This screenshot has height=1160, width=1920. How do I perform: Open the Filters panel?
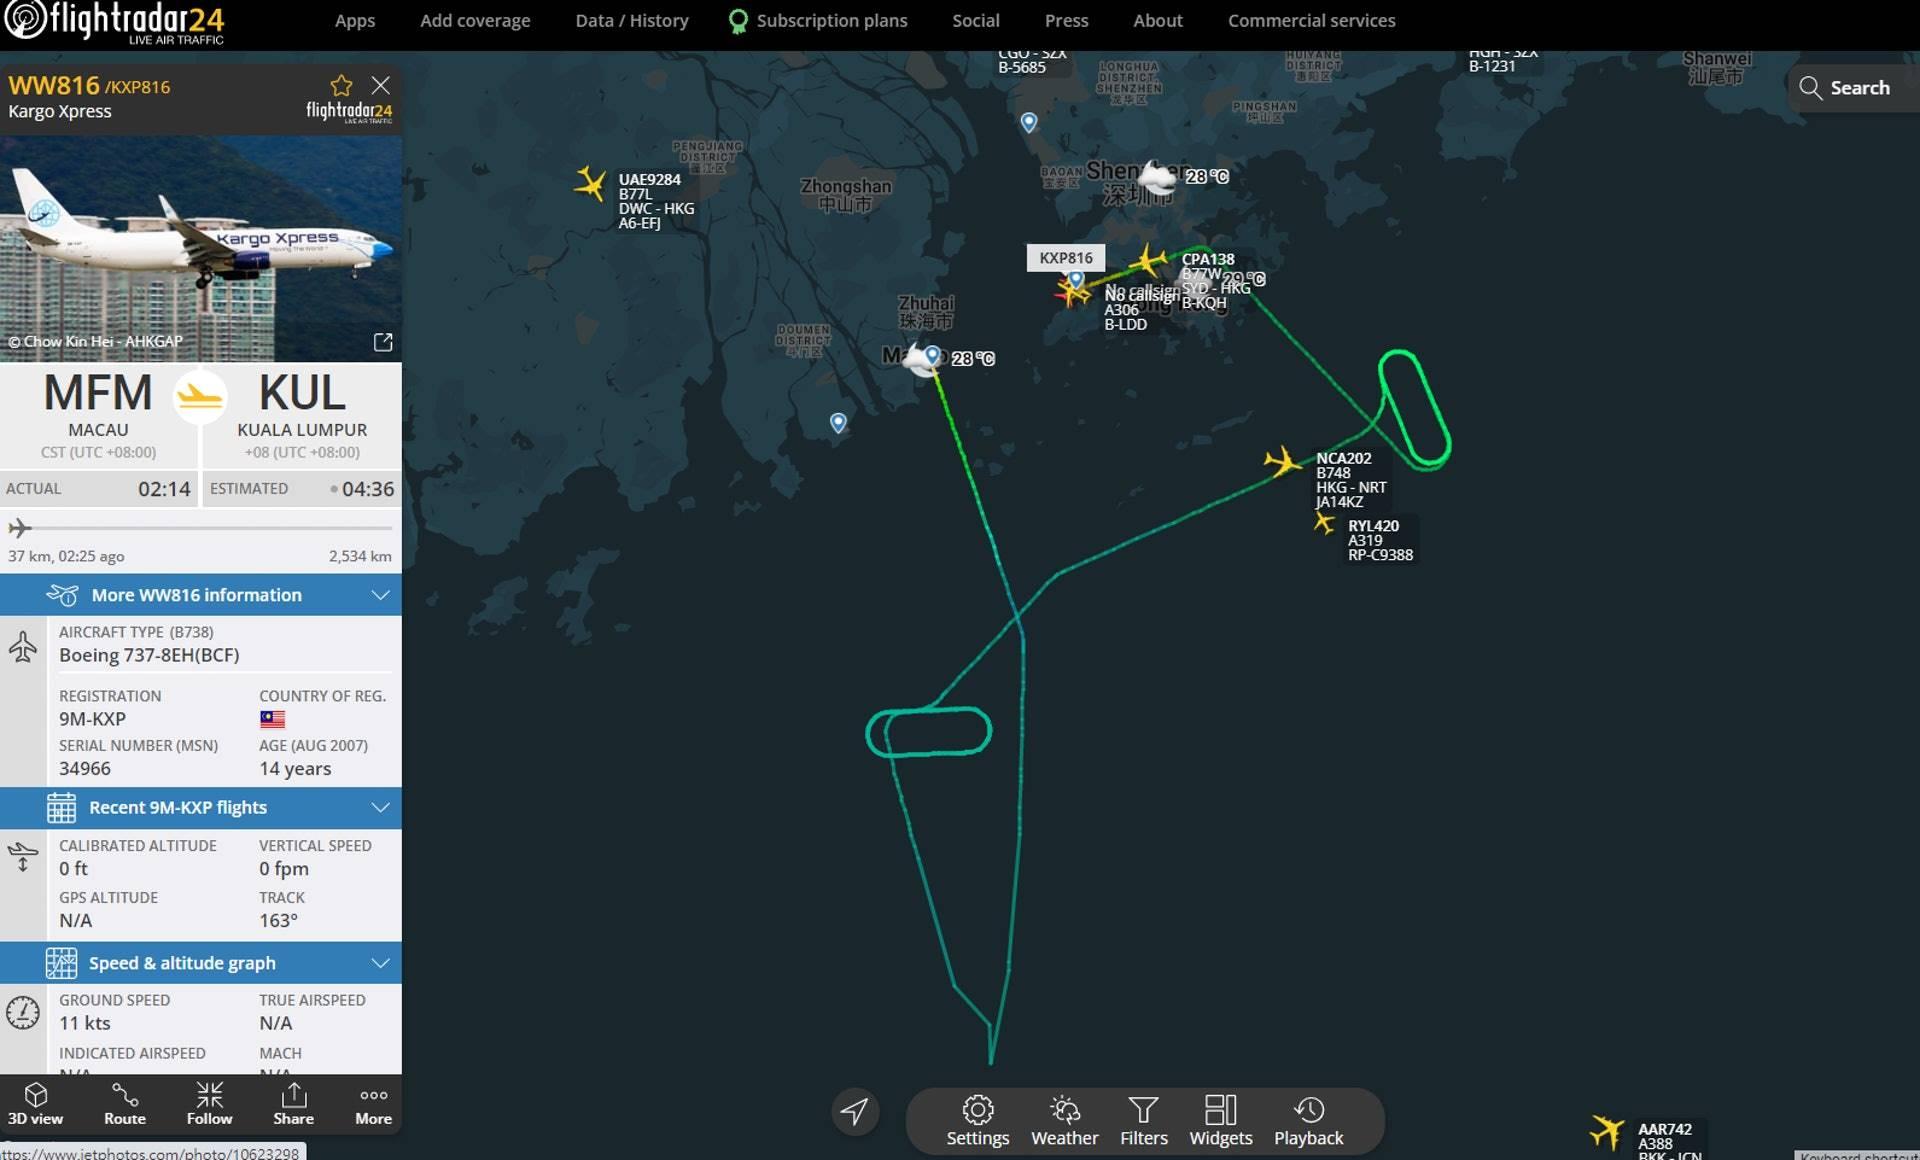tap(1143, 1120)
